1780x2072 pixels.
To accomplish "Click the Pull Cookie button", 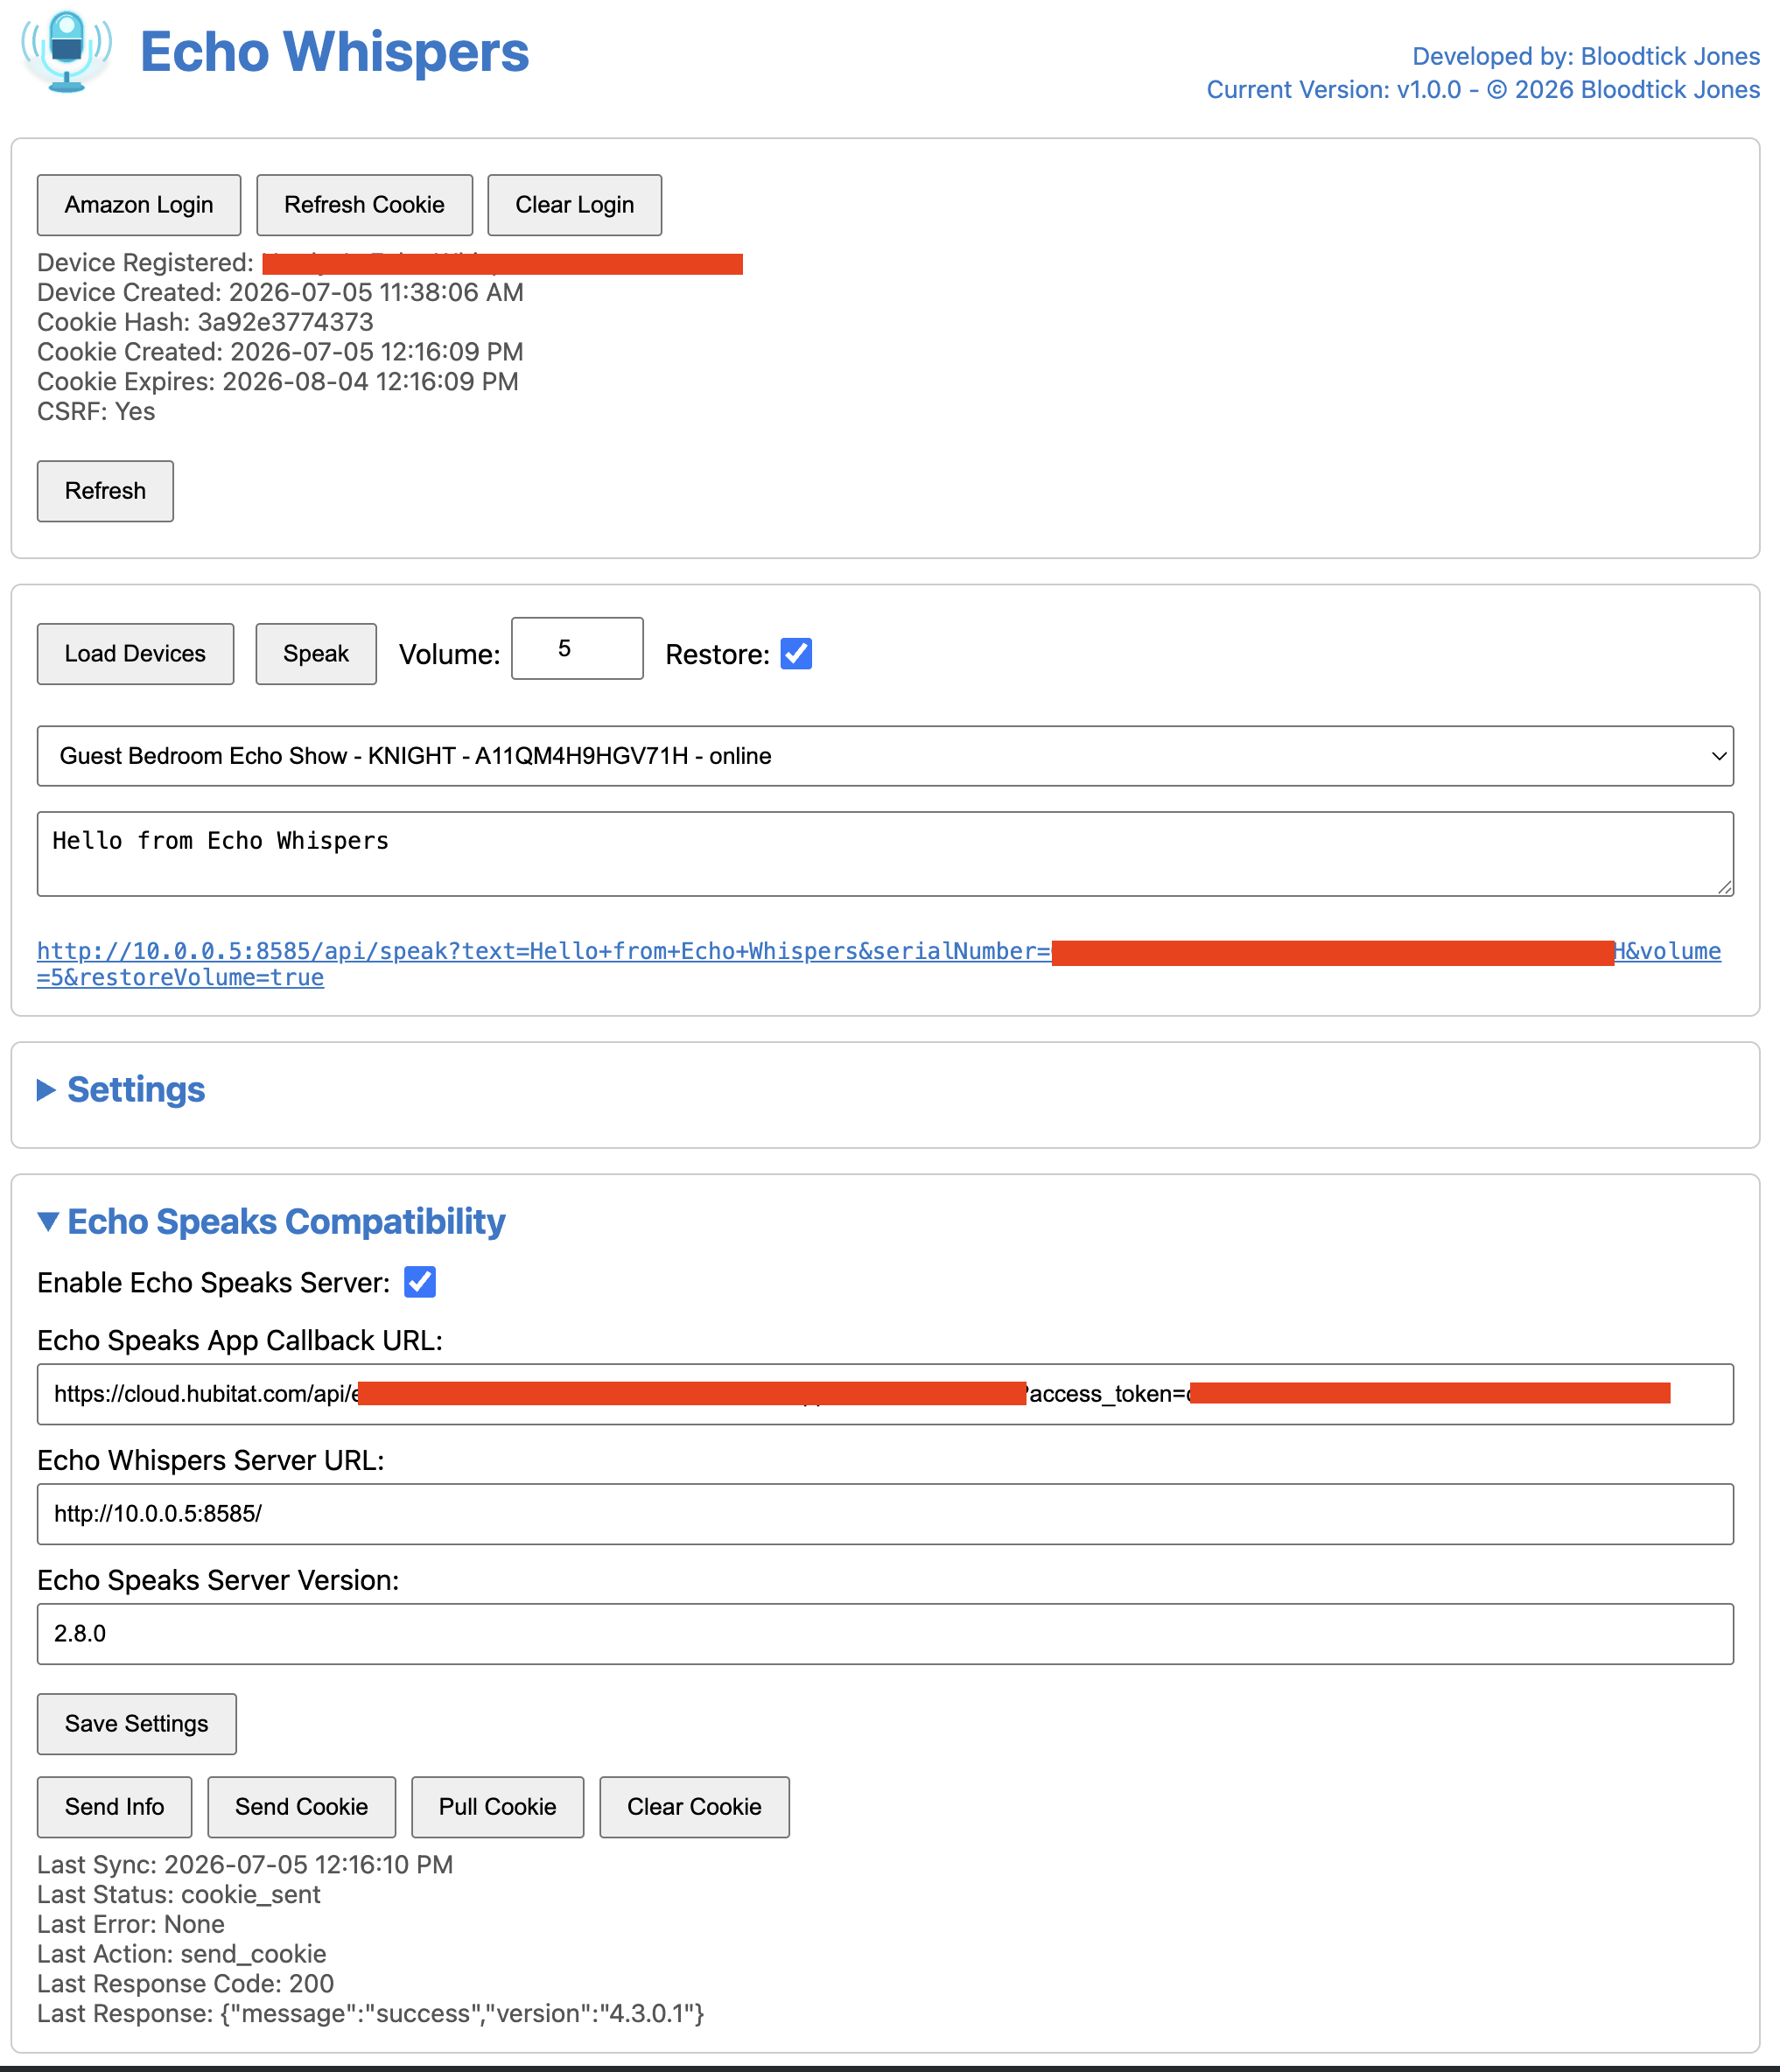I will (497, 1807).
